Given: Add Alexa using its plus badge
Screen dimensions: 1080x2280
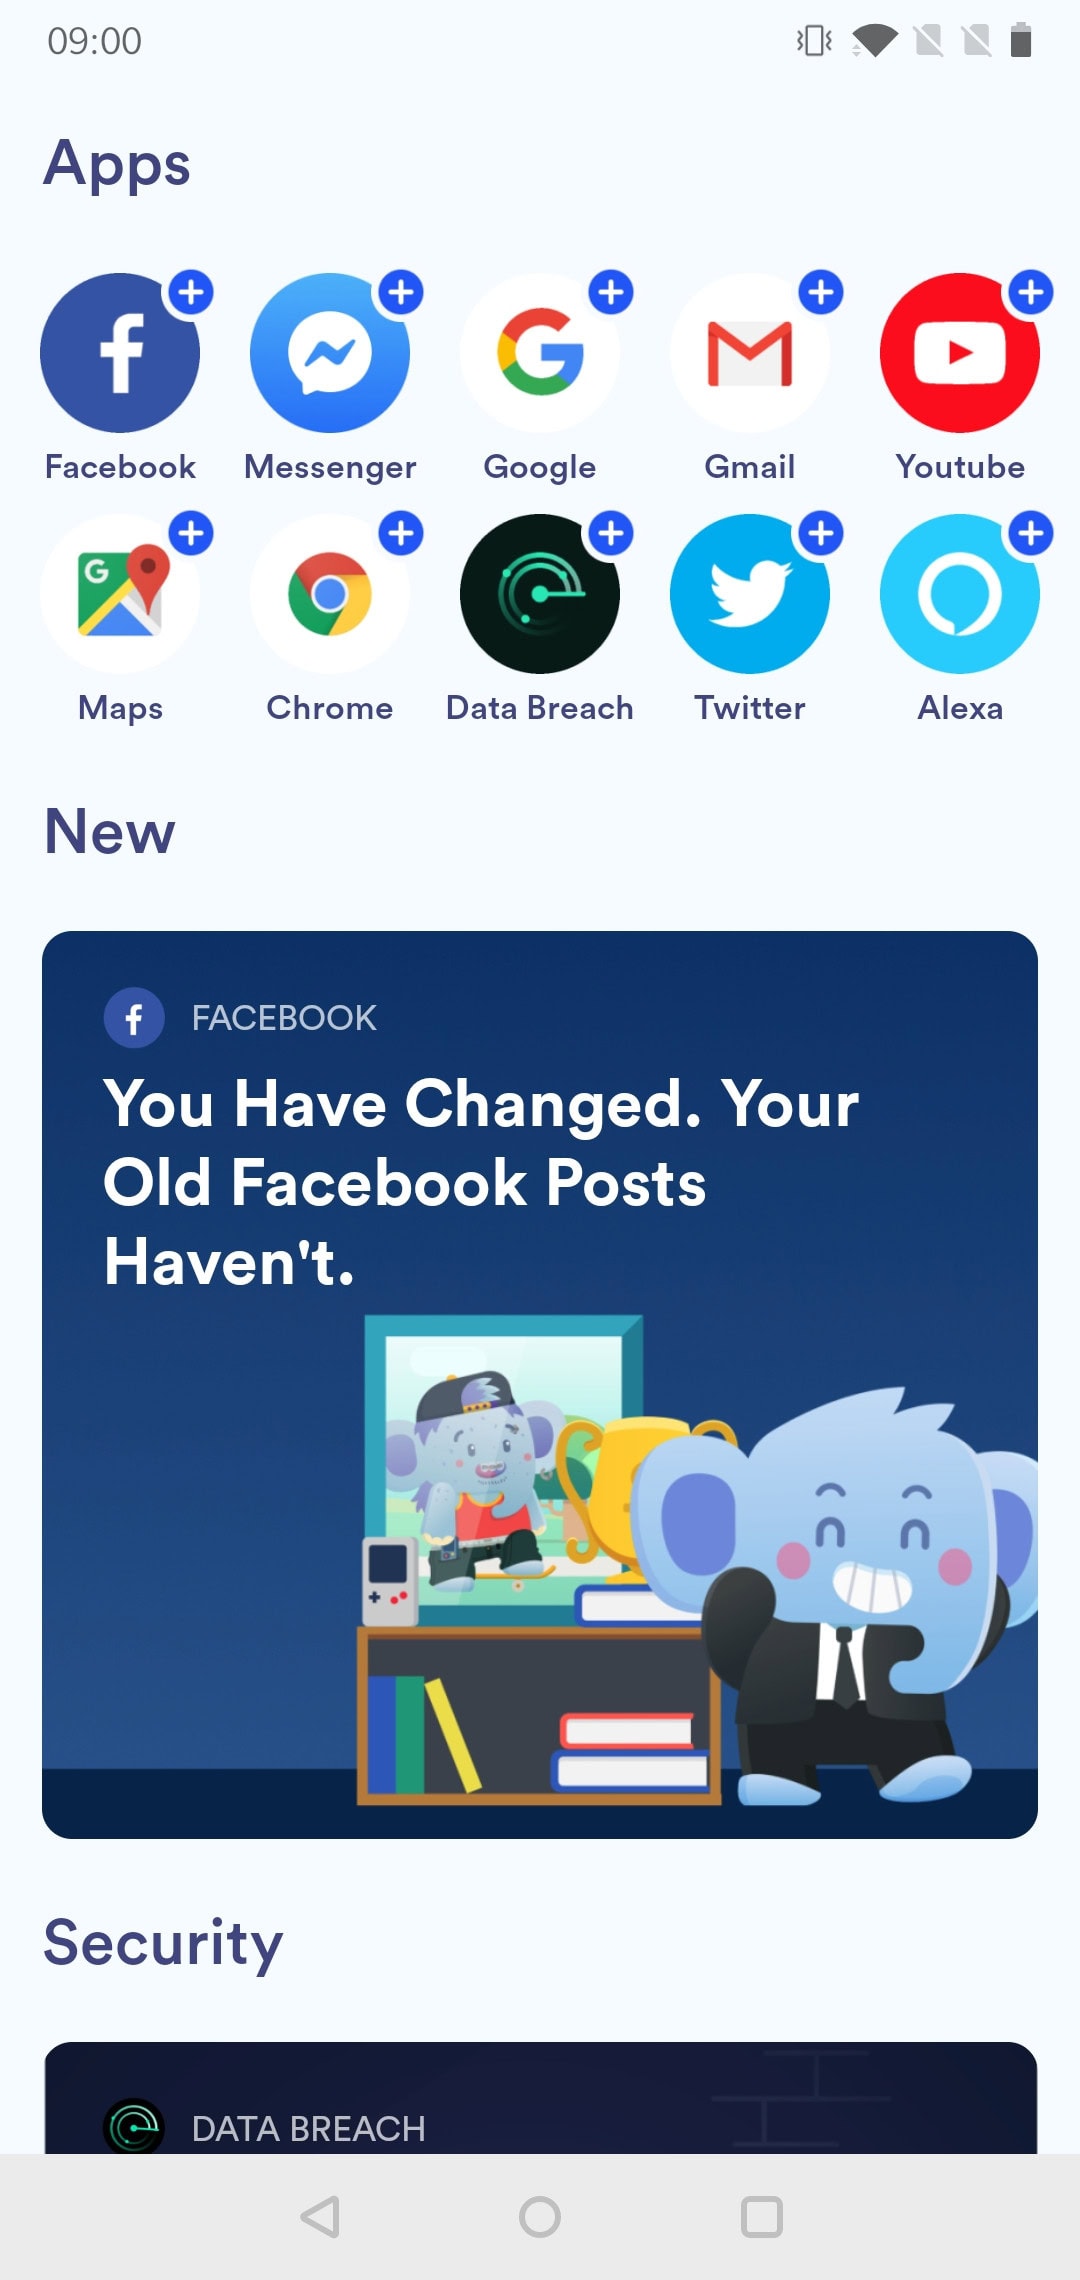Looking at the screenshot, I should point(1031,534).
